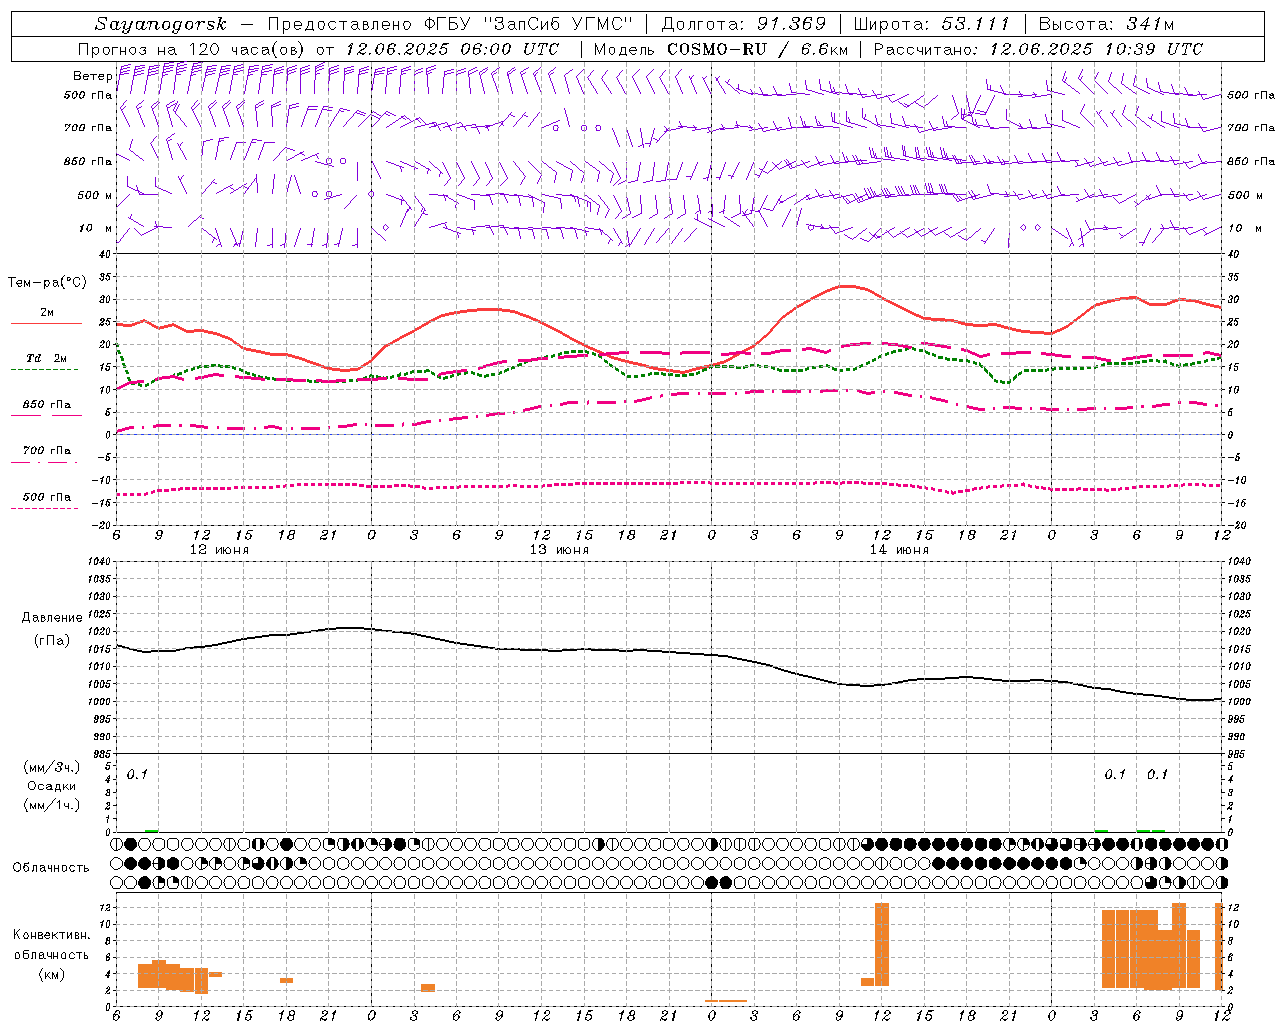
Task: Click the '14 июня' date label
Action: (899, 550)
